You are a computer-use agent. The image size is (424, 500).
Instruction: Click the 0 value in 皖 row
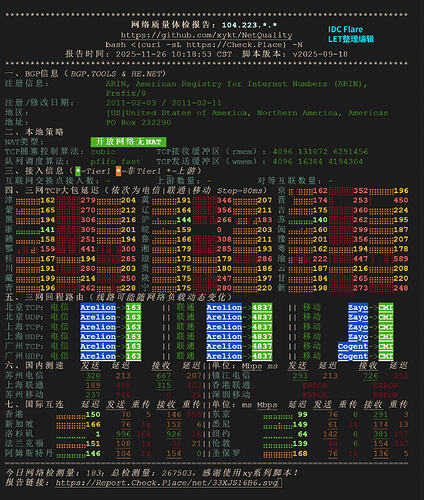pos(219,230)
